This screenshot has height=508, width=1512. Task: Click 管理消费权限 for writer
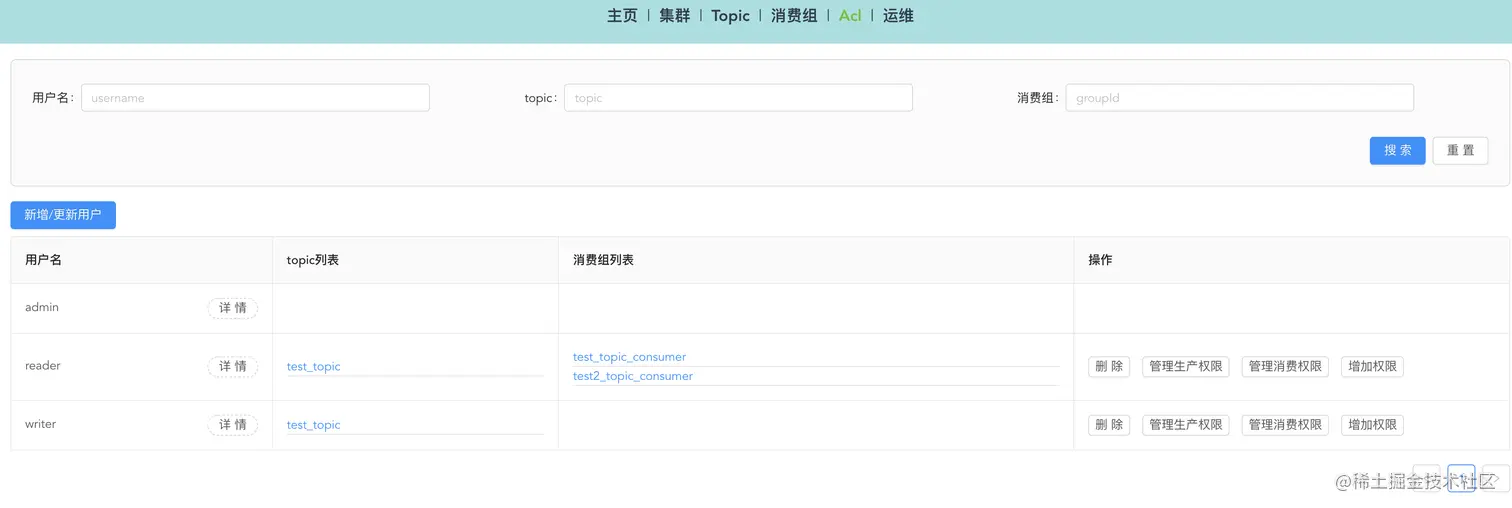coord(1285,425)
